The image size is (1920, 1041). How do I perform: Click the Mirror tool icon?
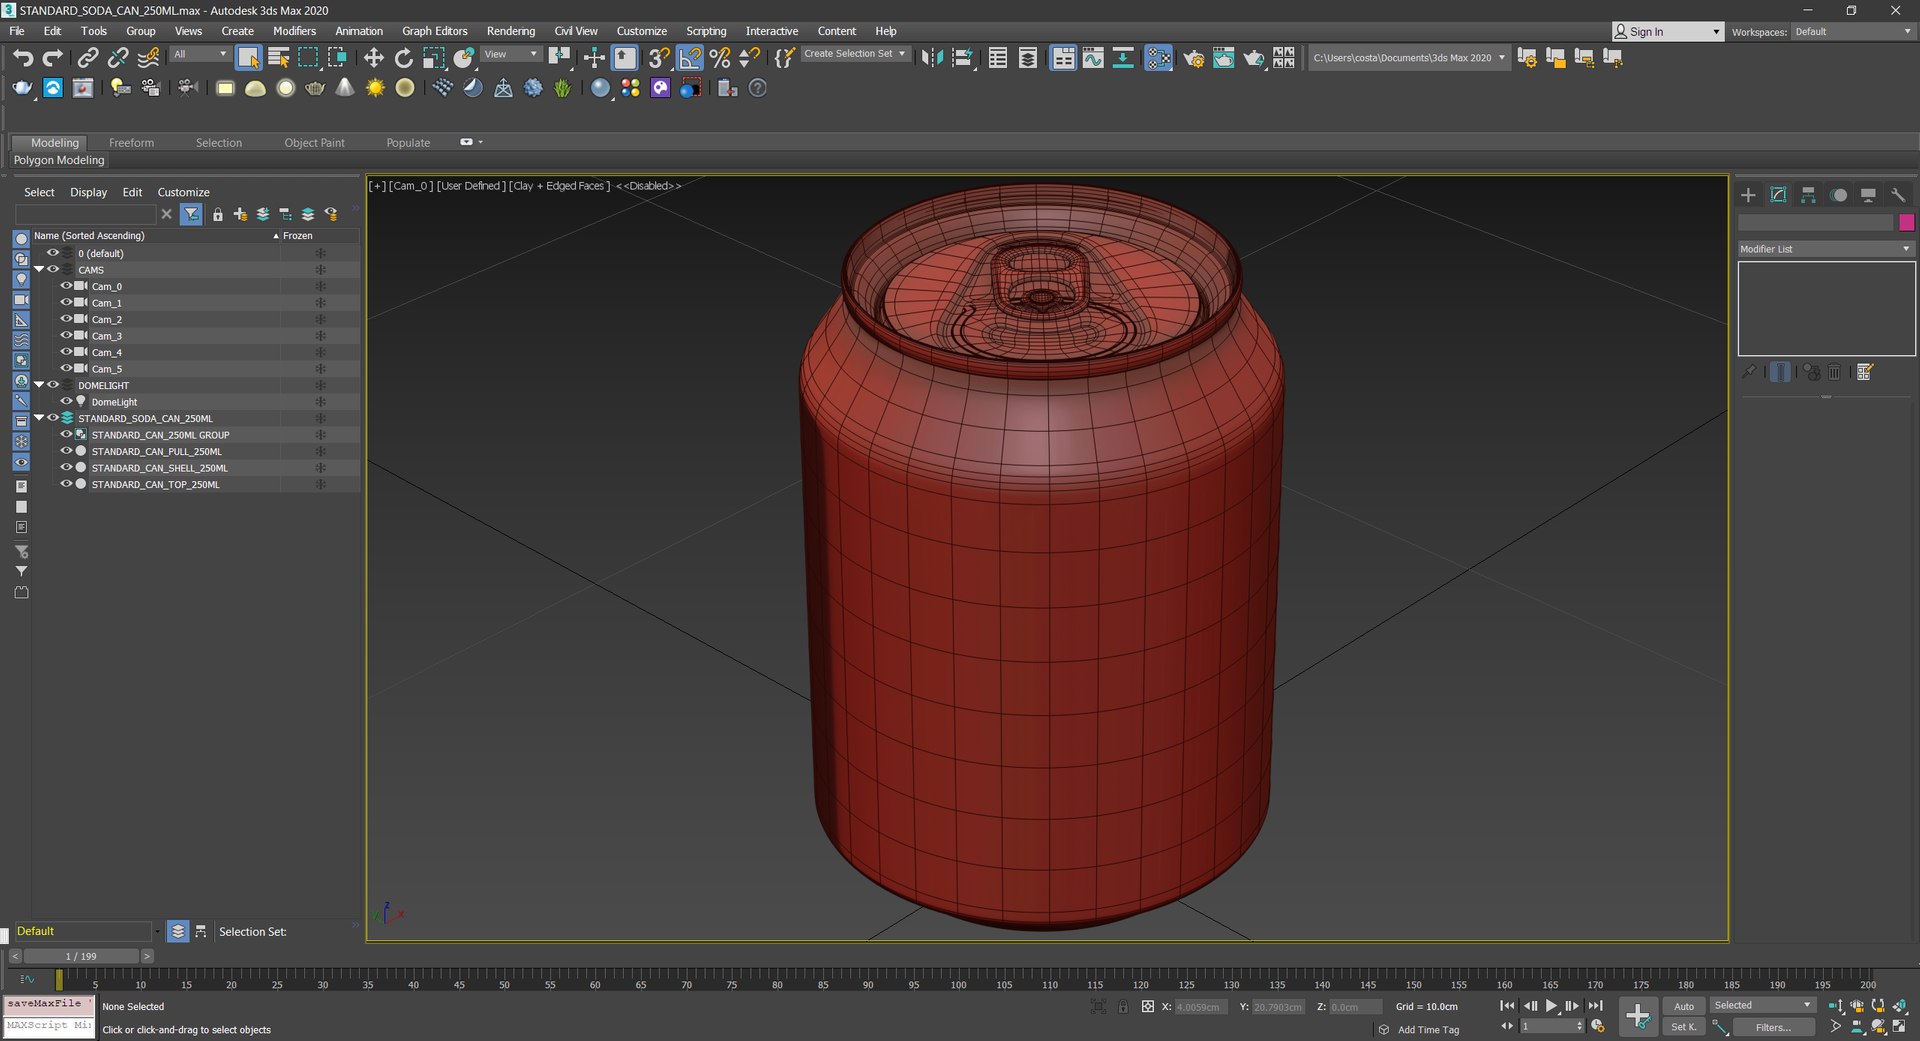(931, 58)
